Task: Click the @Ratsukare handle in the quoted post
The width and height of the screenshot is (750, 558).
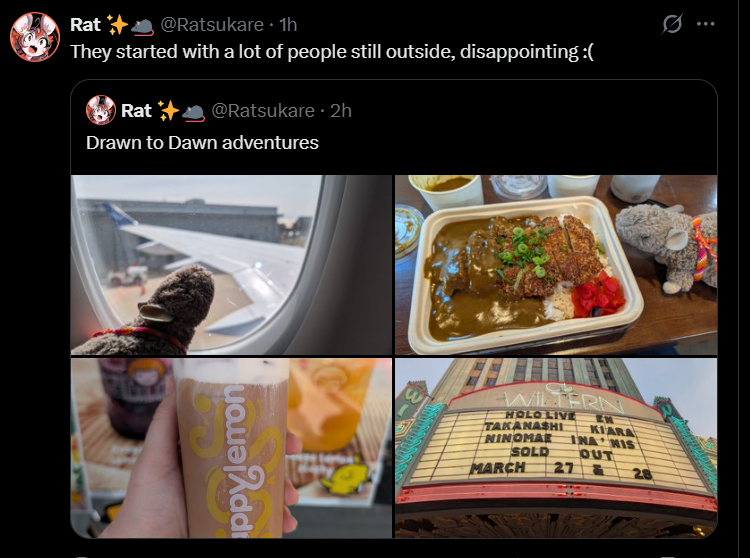Action: click(x=263, y=110)
